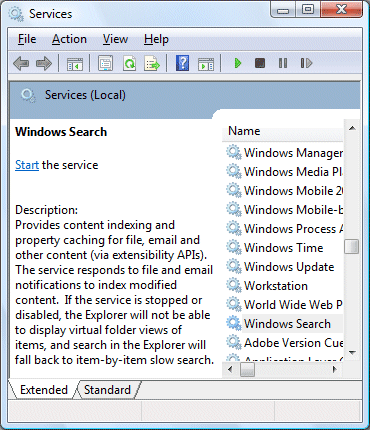Click gear icon beside Windows Search row
The width and height of the screenshot is (370, 430).
[x=234, y=323]
